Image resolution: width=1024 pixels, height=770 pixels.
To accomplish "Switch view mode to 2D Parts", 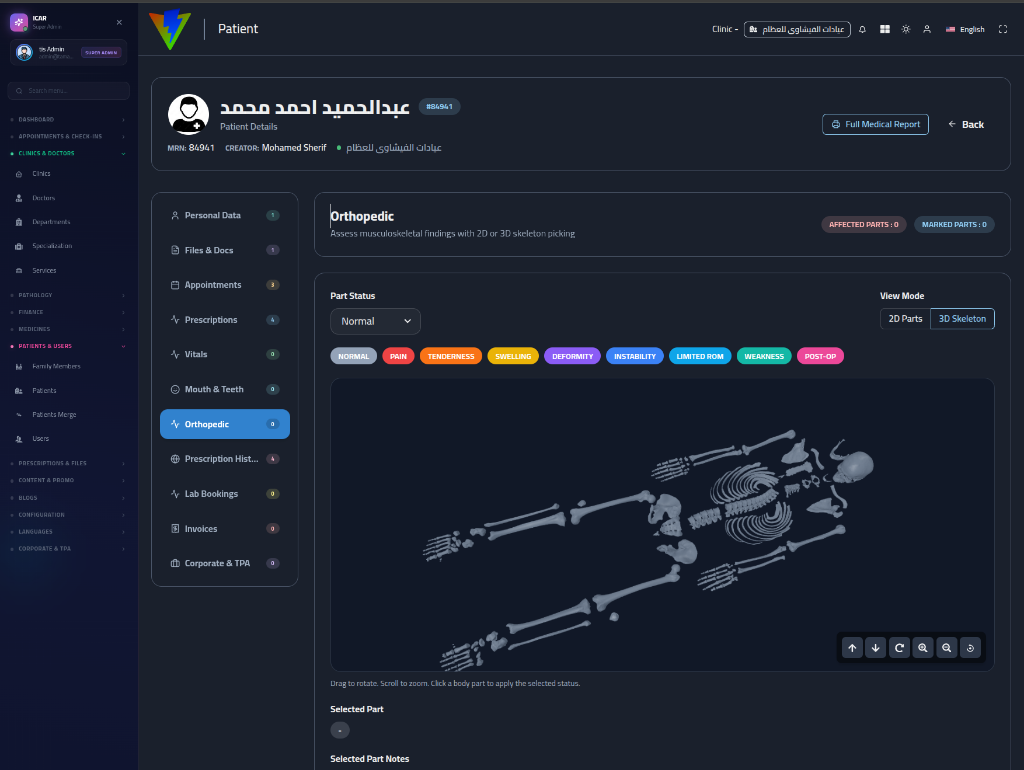I will pyautogui.click(x=905, y=319).
